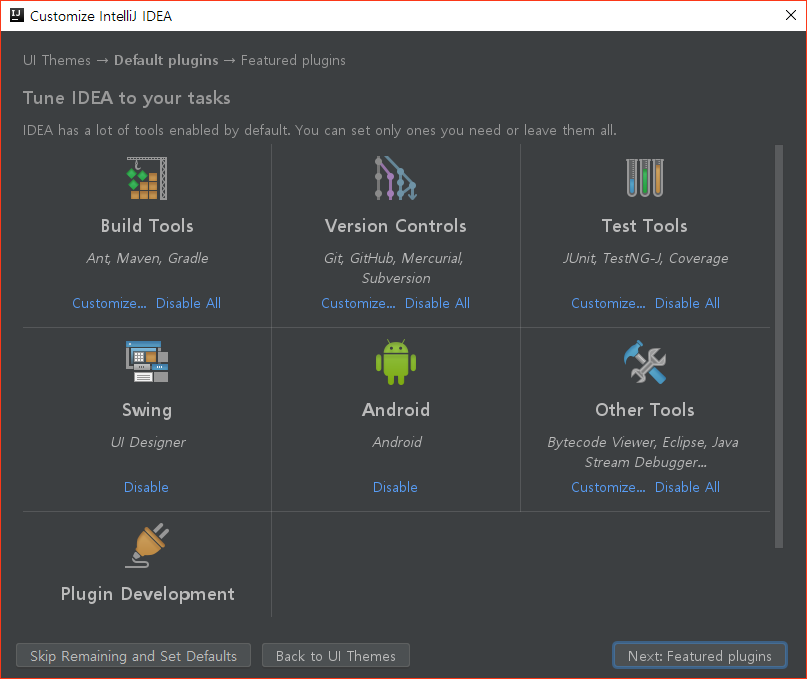The image size is (807, 679).
Task: Click the Android robot icon
Action: [396, 362]
